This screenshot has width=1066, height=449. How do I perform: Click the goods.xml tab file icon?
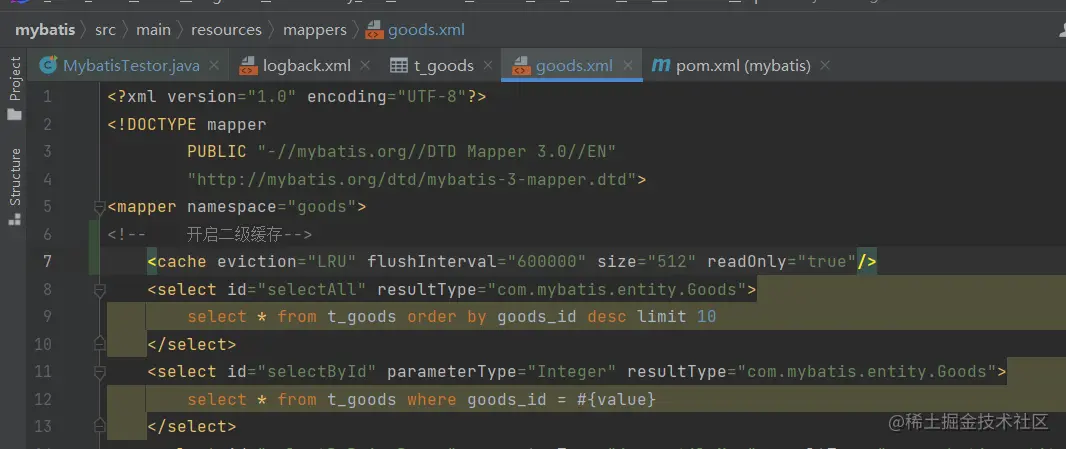tap(521, 66)
